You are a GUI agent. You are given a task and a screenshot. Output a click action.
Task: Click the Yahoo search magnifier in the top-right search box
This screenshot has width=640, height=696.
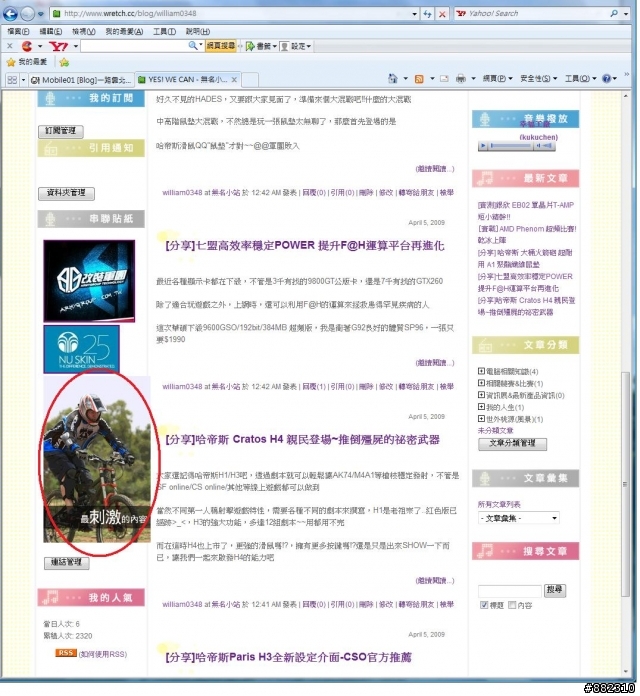[615, 13]
